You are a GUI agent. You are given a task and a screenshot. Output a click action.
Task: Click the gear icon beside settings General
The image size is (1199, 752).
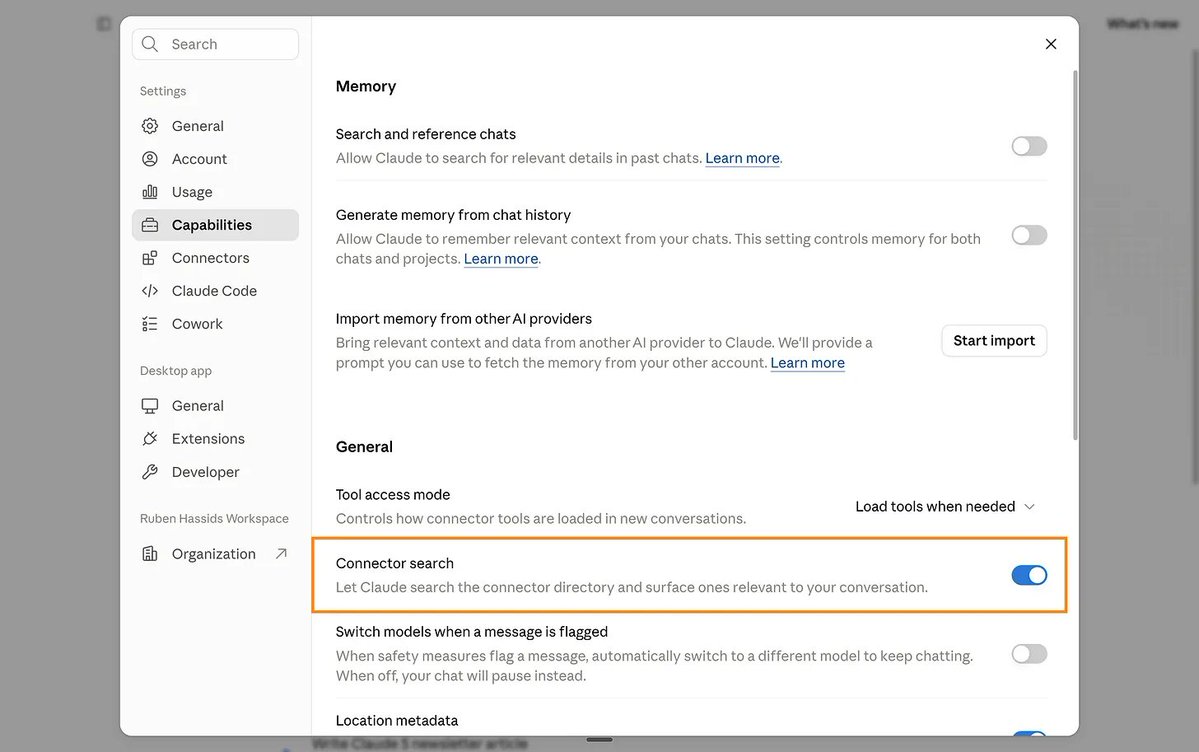point(150,125)
